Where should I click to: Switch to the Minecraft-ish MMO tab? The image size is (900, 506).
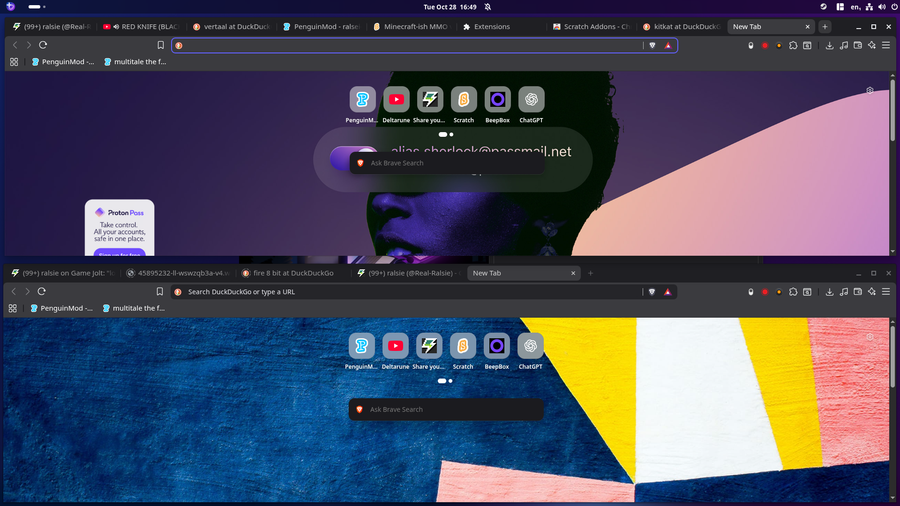[x=411, y=26]
